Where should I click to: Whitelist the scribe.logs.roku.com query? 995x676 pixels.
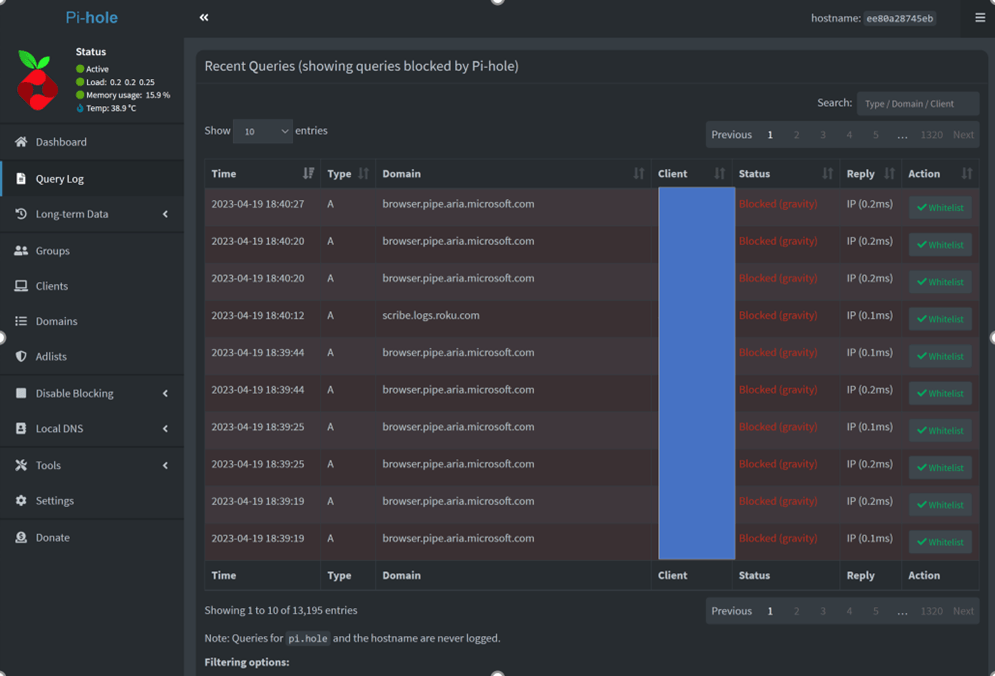click(x=940, y=319)
